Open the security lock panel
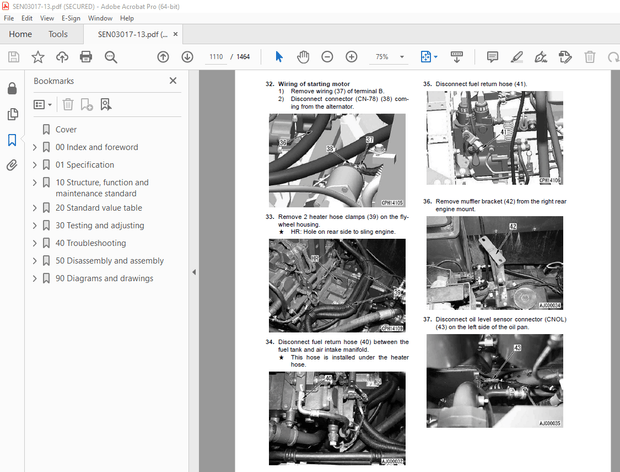Image resolution: width=620 pixels, height=472 pixels. pyautogui.click(x=12, y=88)
